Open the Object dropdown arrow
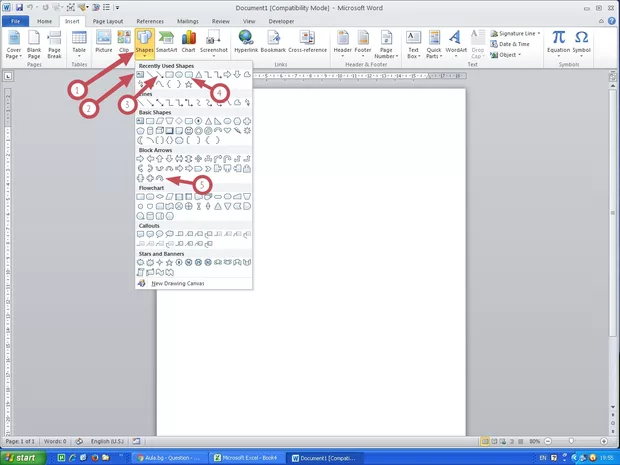Viewport: 620px width, 465px height. [520, 55]
